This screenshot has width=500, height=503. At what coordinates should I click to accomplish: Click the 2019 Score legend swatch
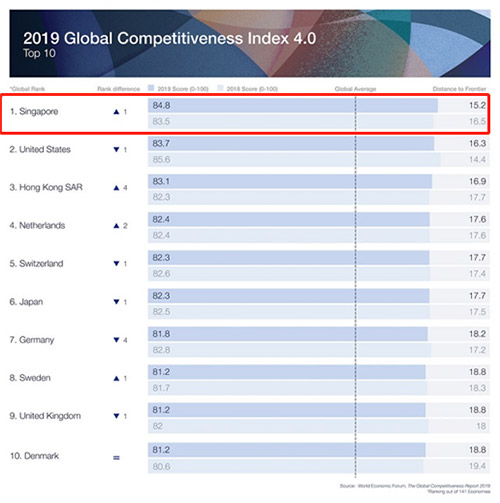point(151,88)
